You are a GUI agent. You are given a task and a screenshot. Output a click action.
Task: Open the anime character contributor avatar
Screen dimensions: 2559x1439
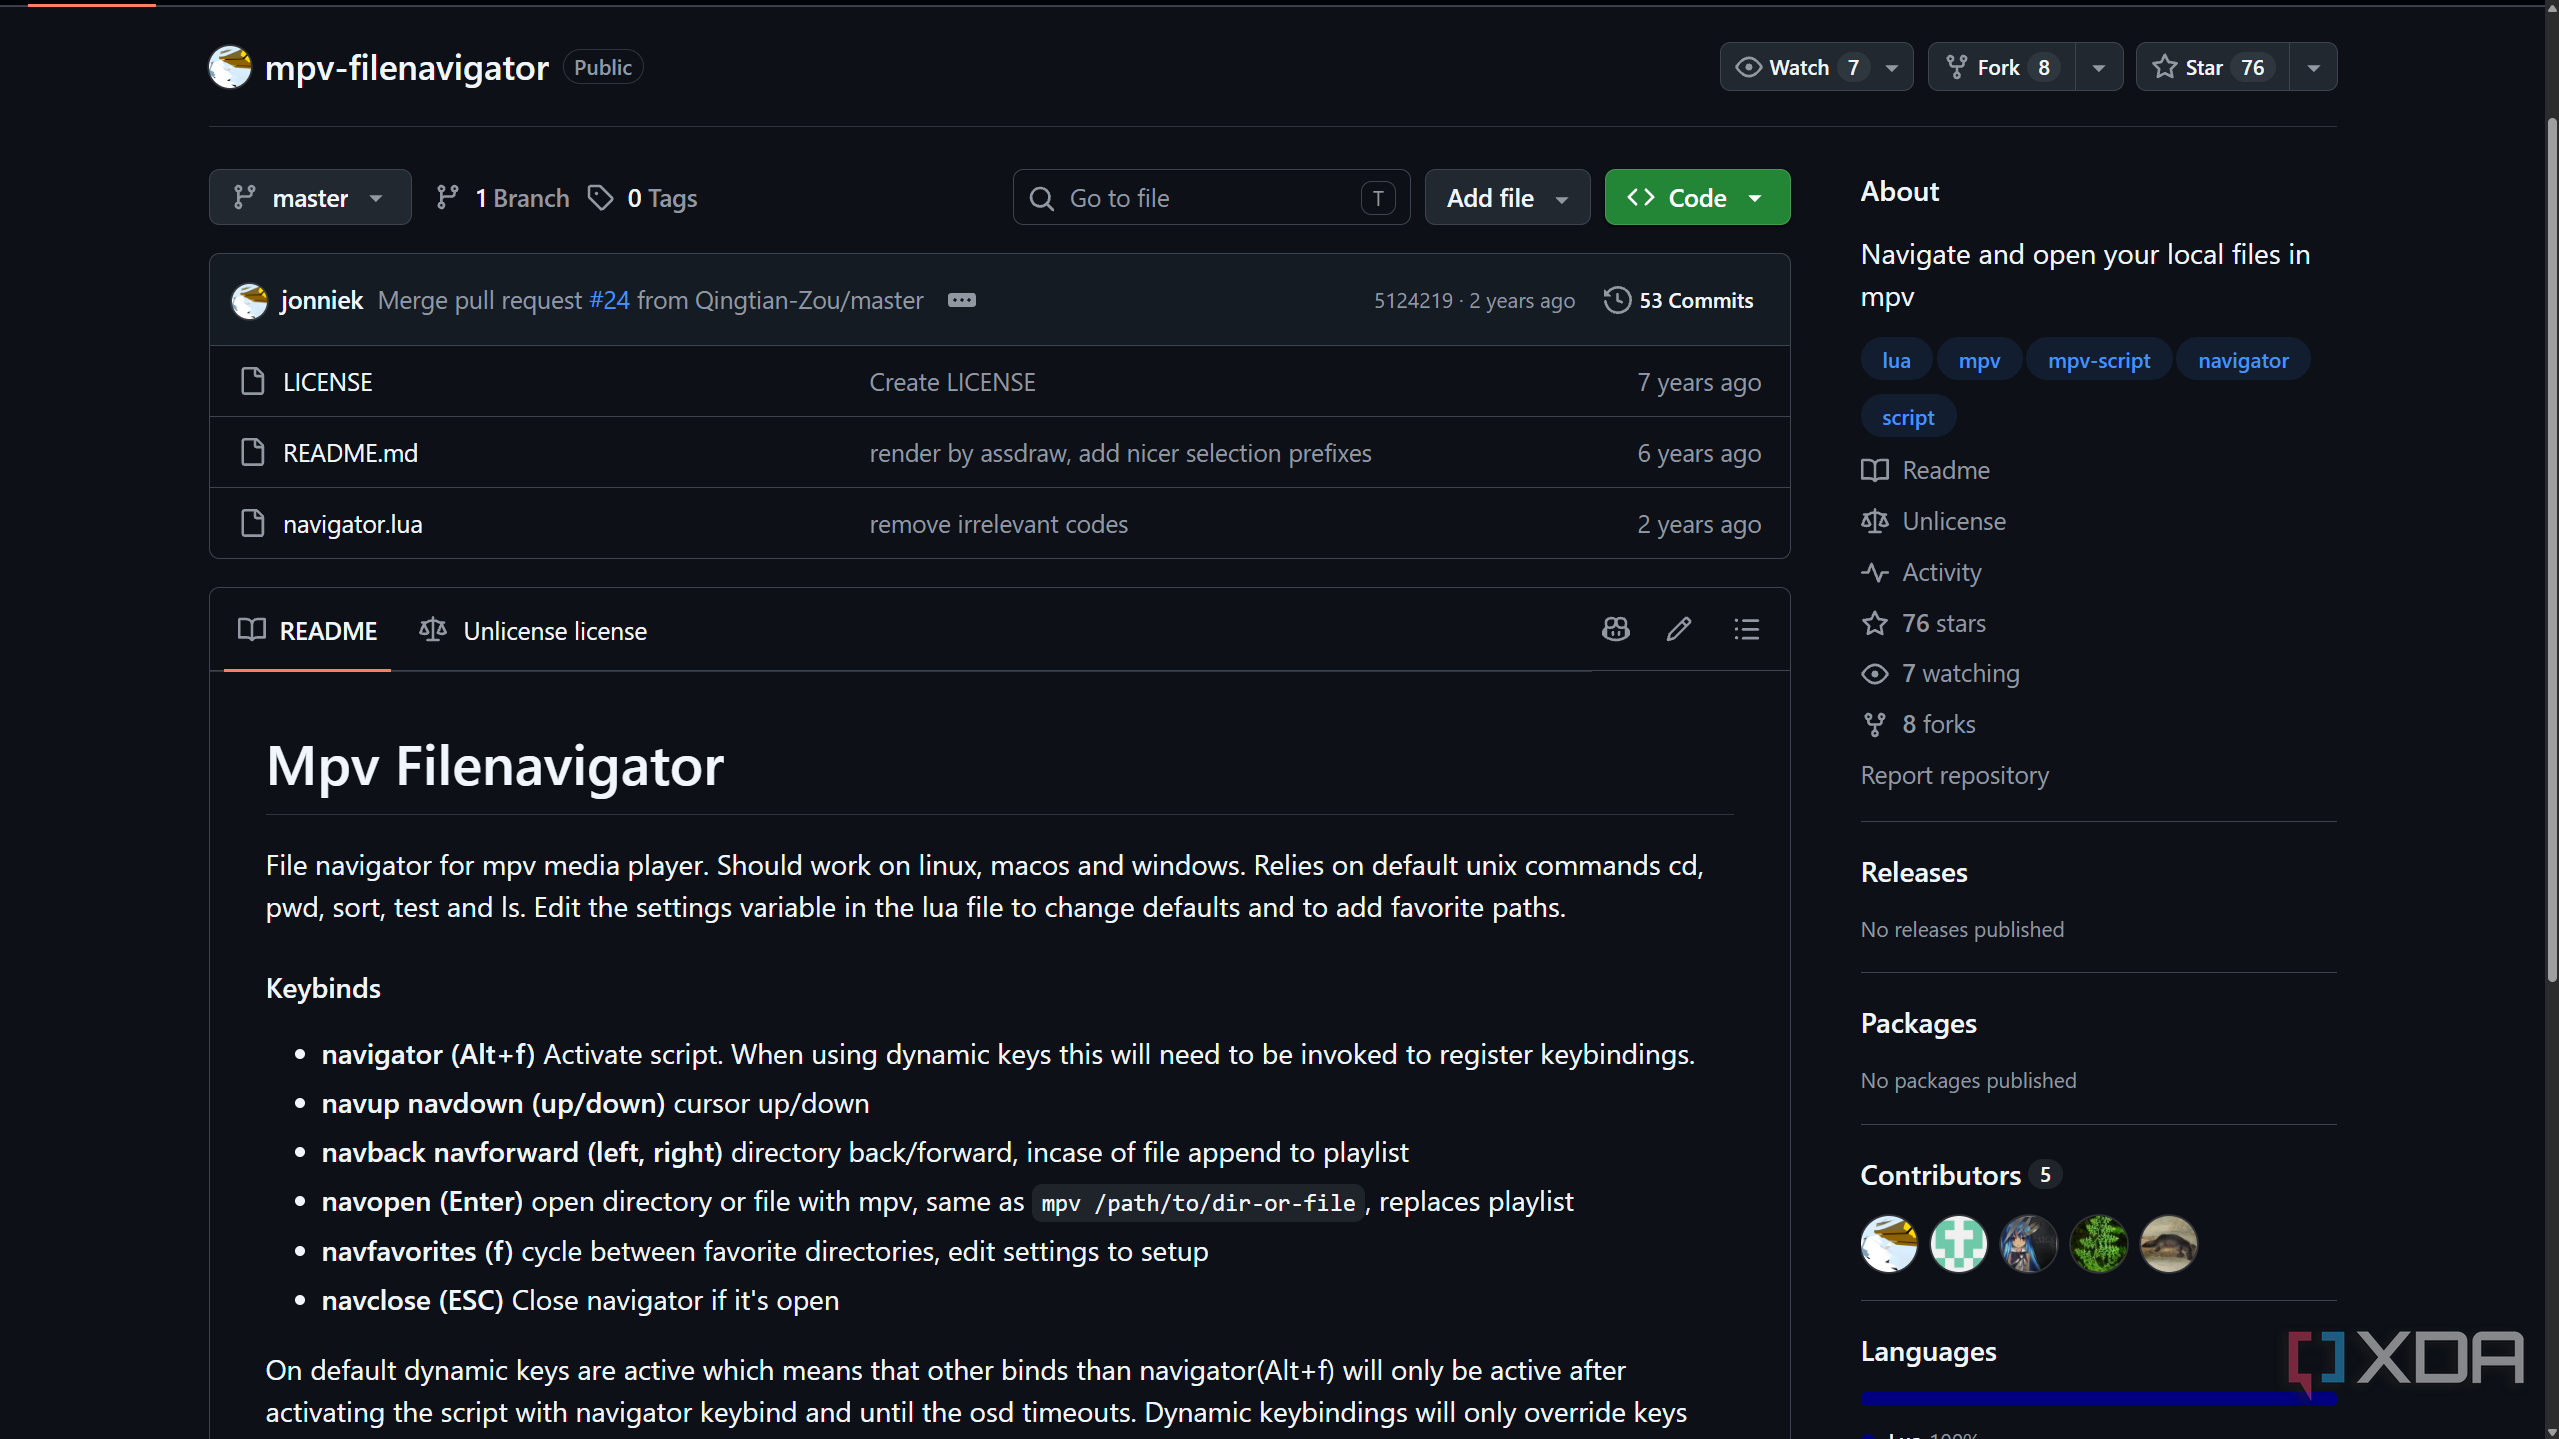(x=2029, y=1244)
